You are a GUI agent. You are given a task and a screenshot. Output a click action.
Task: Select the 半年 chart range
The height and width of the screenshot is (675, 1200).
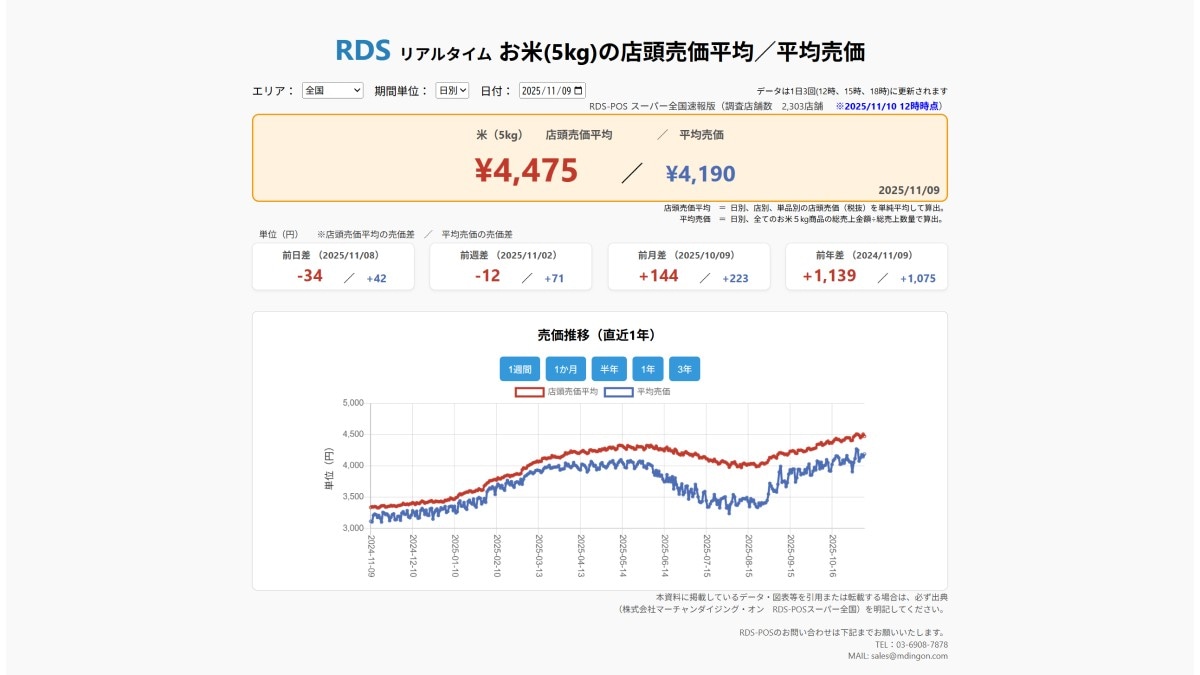pyautogui.click(x=608, y=368)
